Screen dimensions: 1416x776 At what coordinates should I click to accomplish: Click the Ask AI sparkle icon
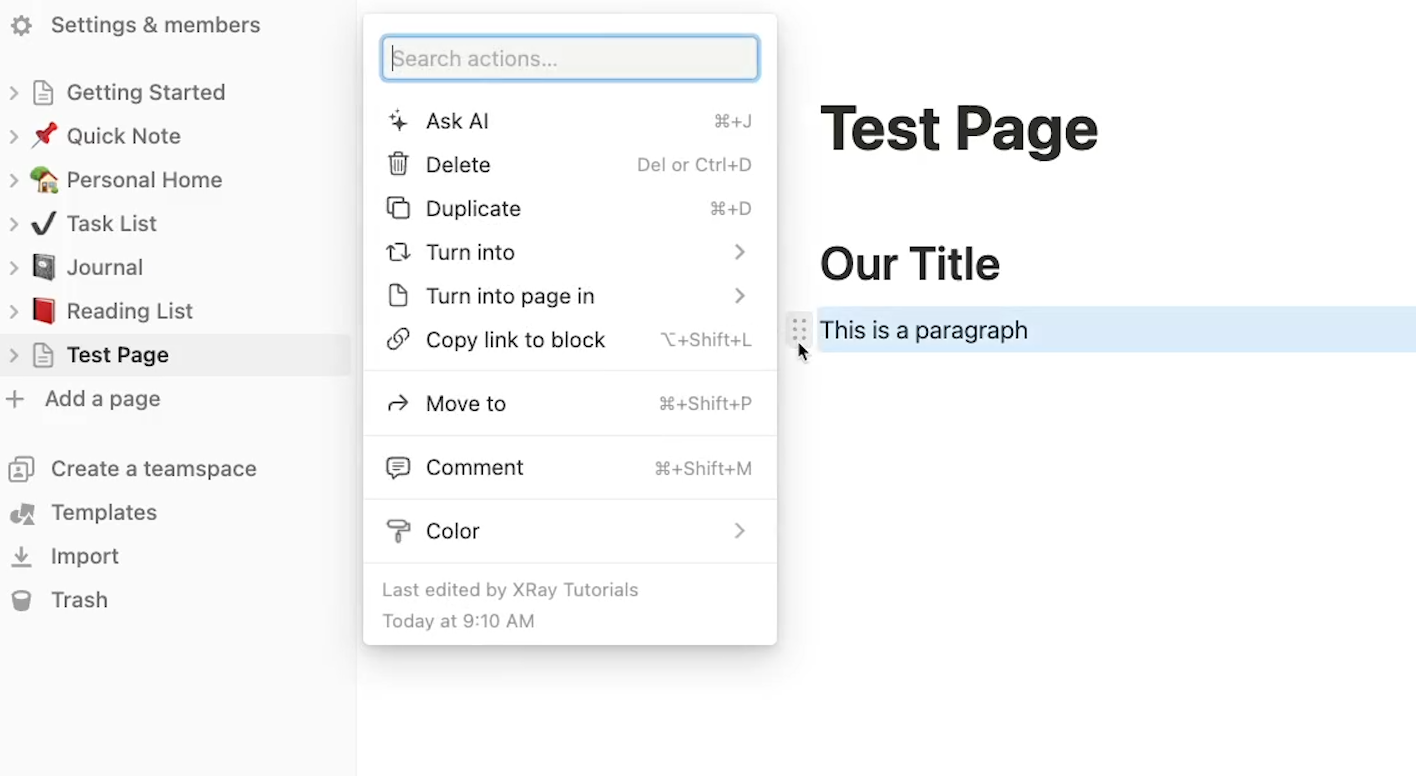(398, 121)
